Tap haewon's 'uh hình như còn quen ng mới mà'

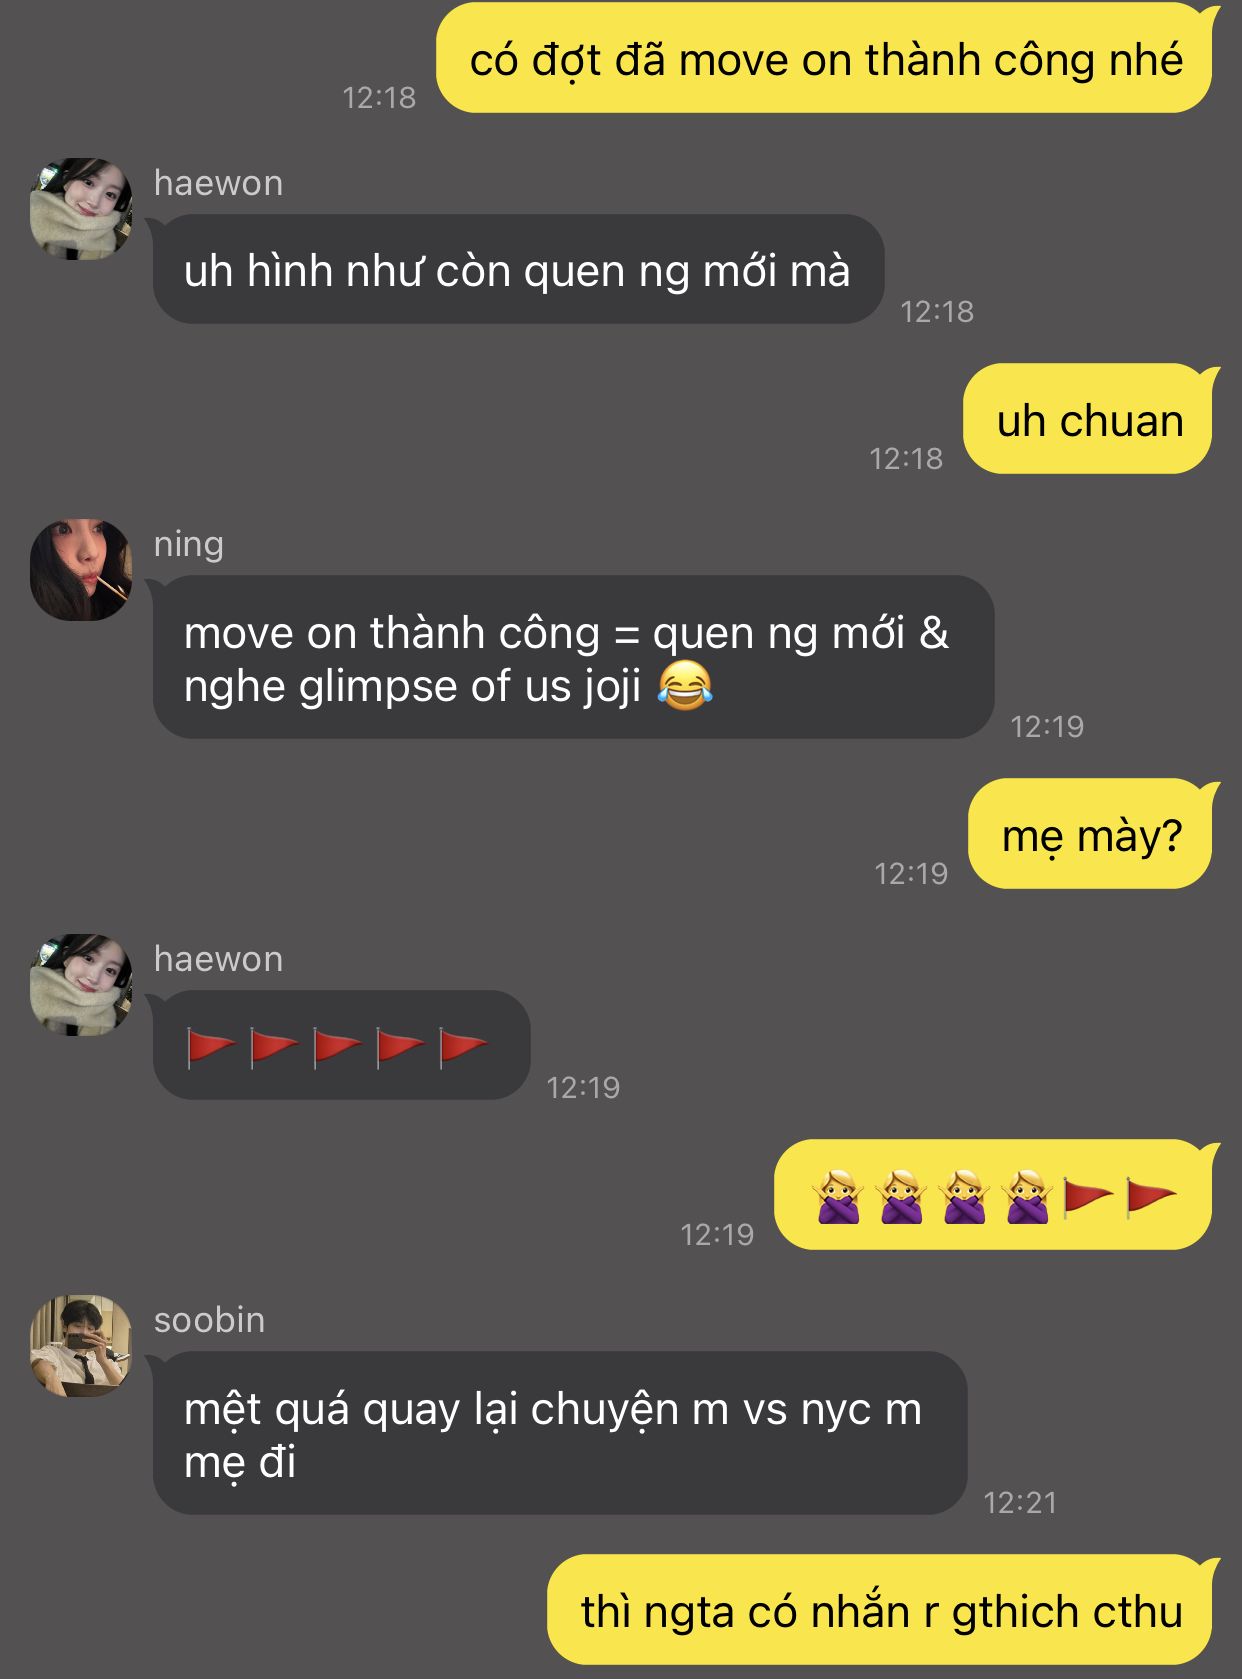click(x=518, y=269)
